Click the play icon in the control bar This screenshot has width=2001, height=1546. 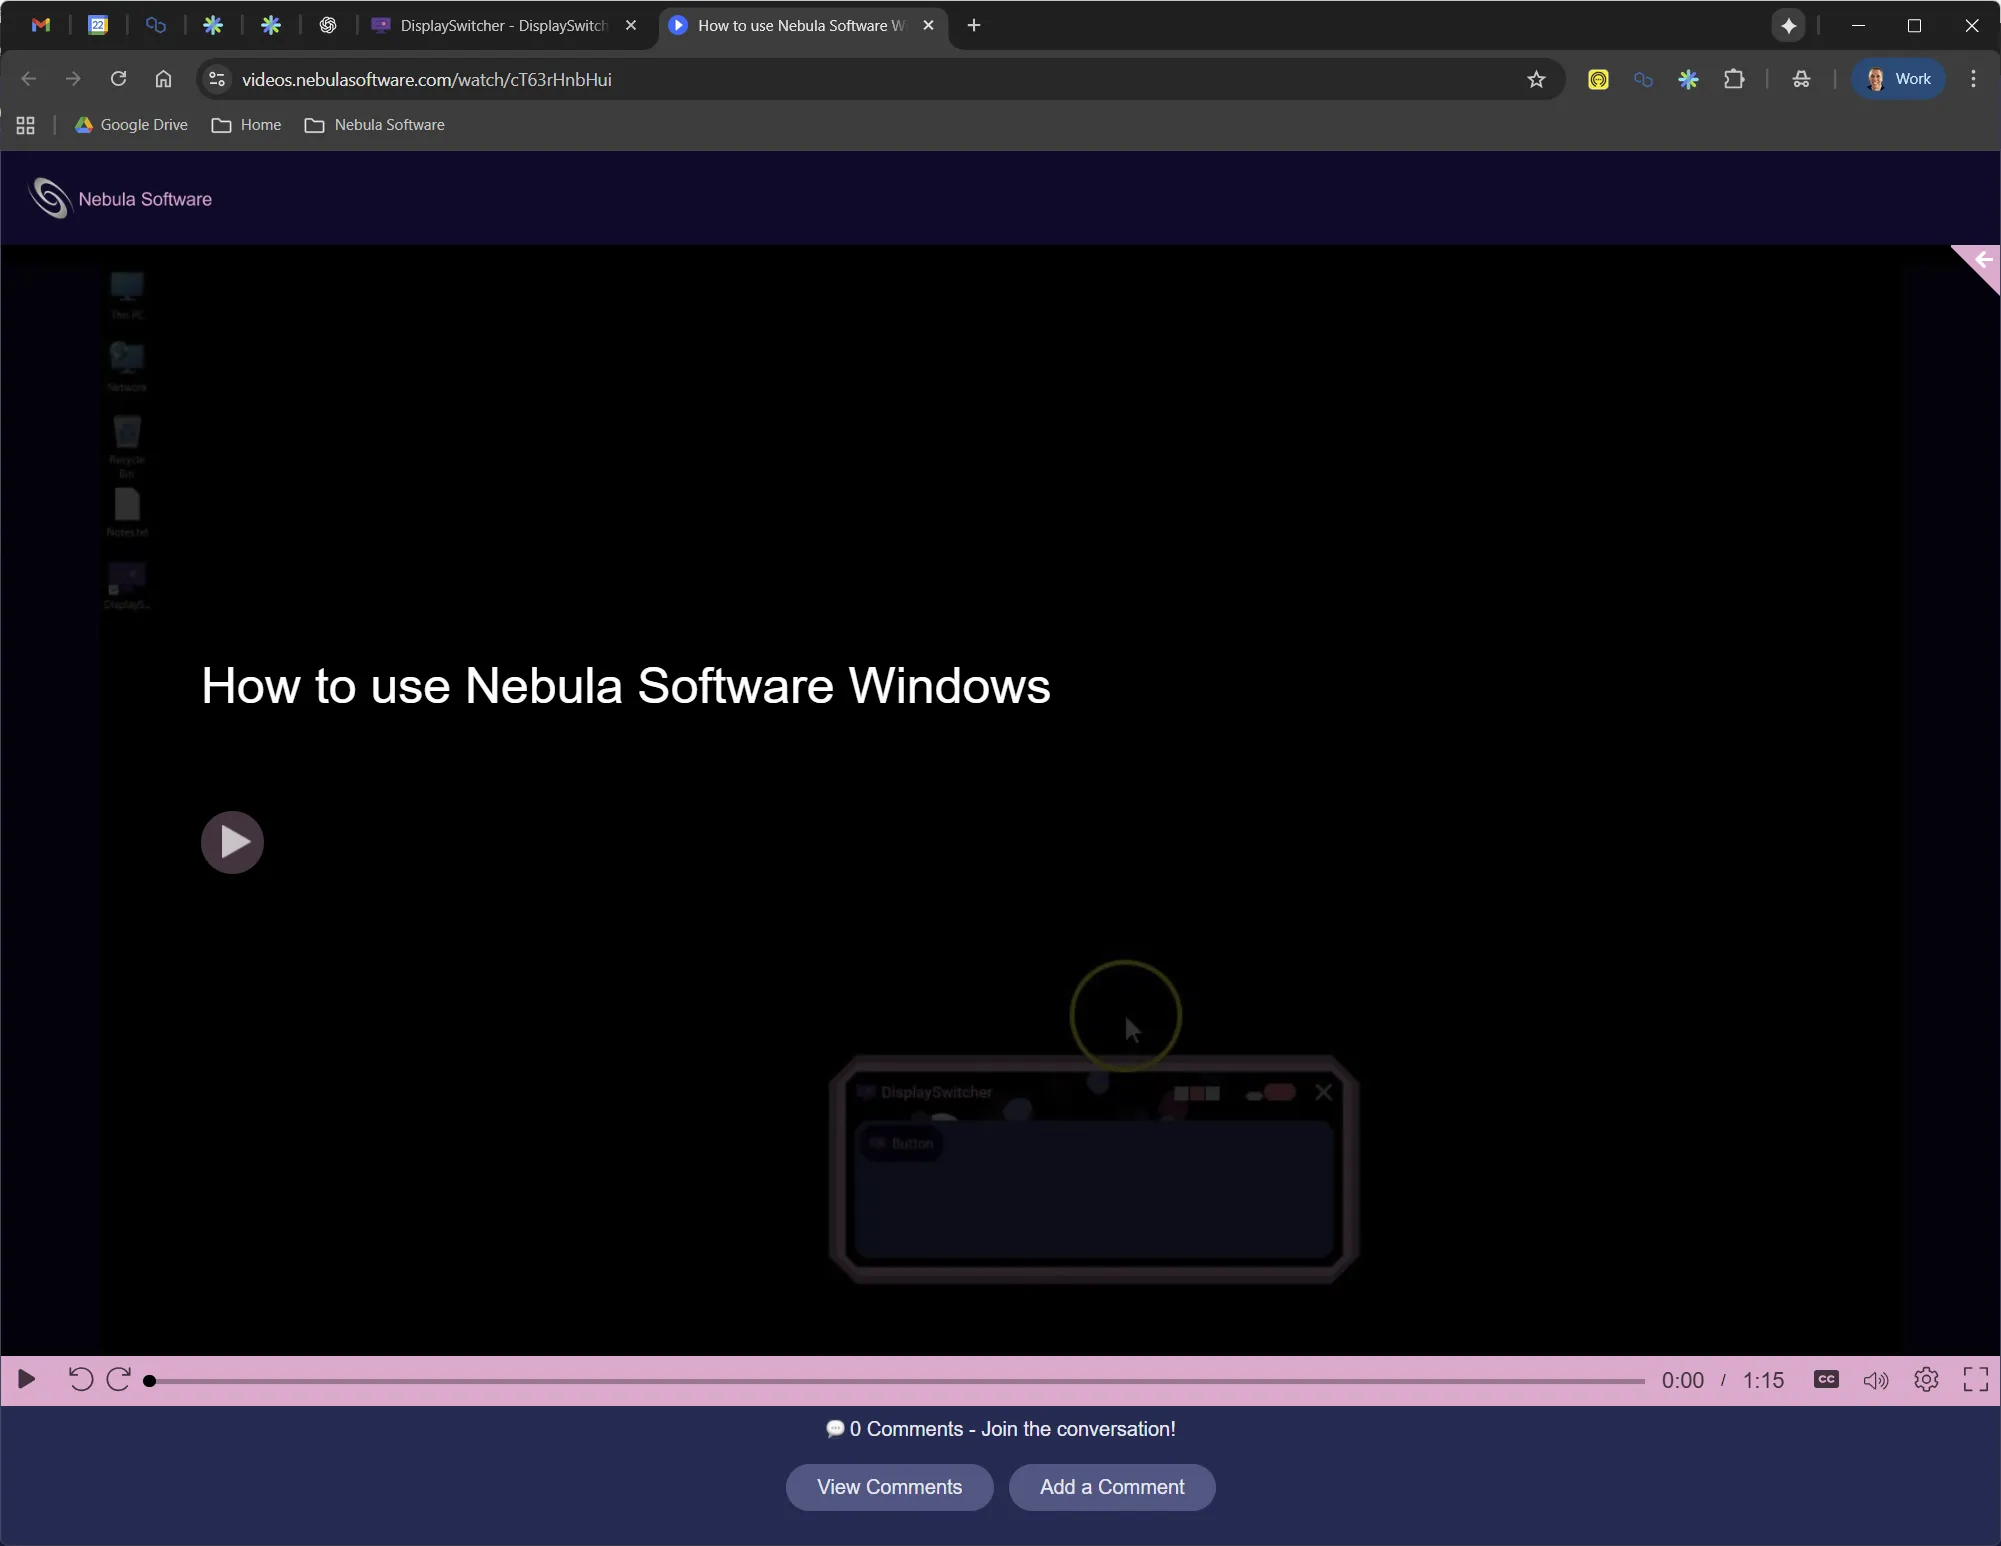click(x=27, y=1380)
